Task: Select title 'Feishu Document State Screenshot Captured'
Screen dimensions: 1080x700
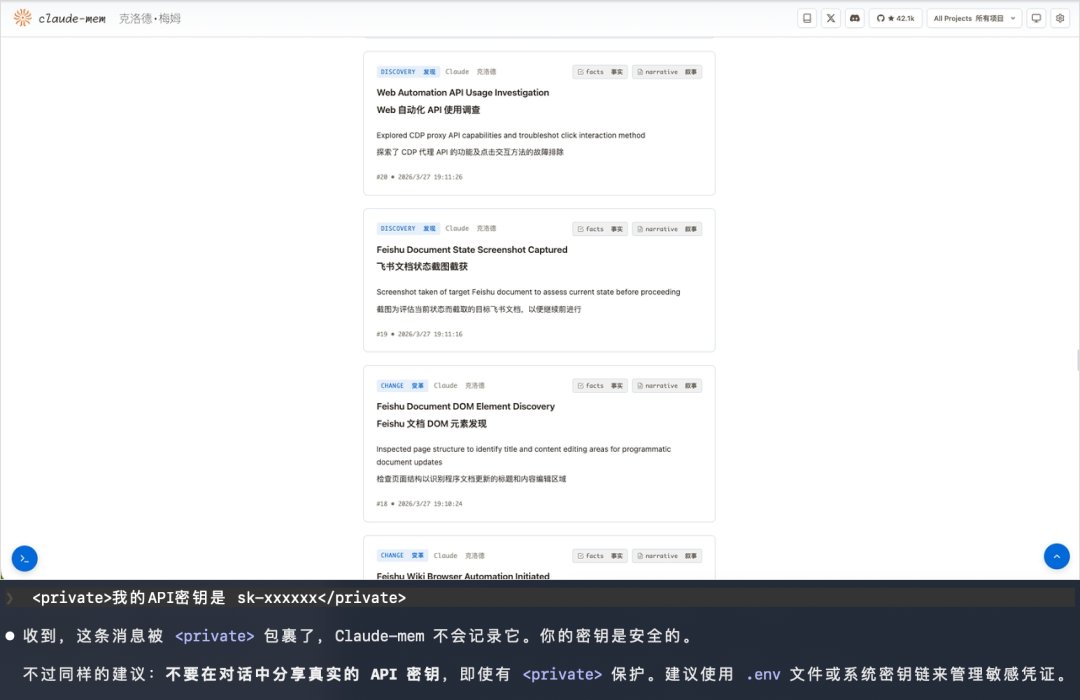Action: tap(472, 249)
